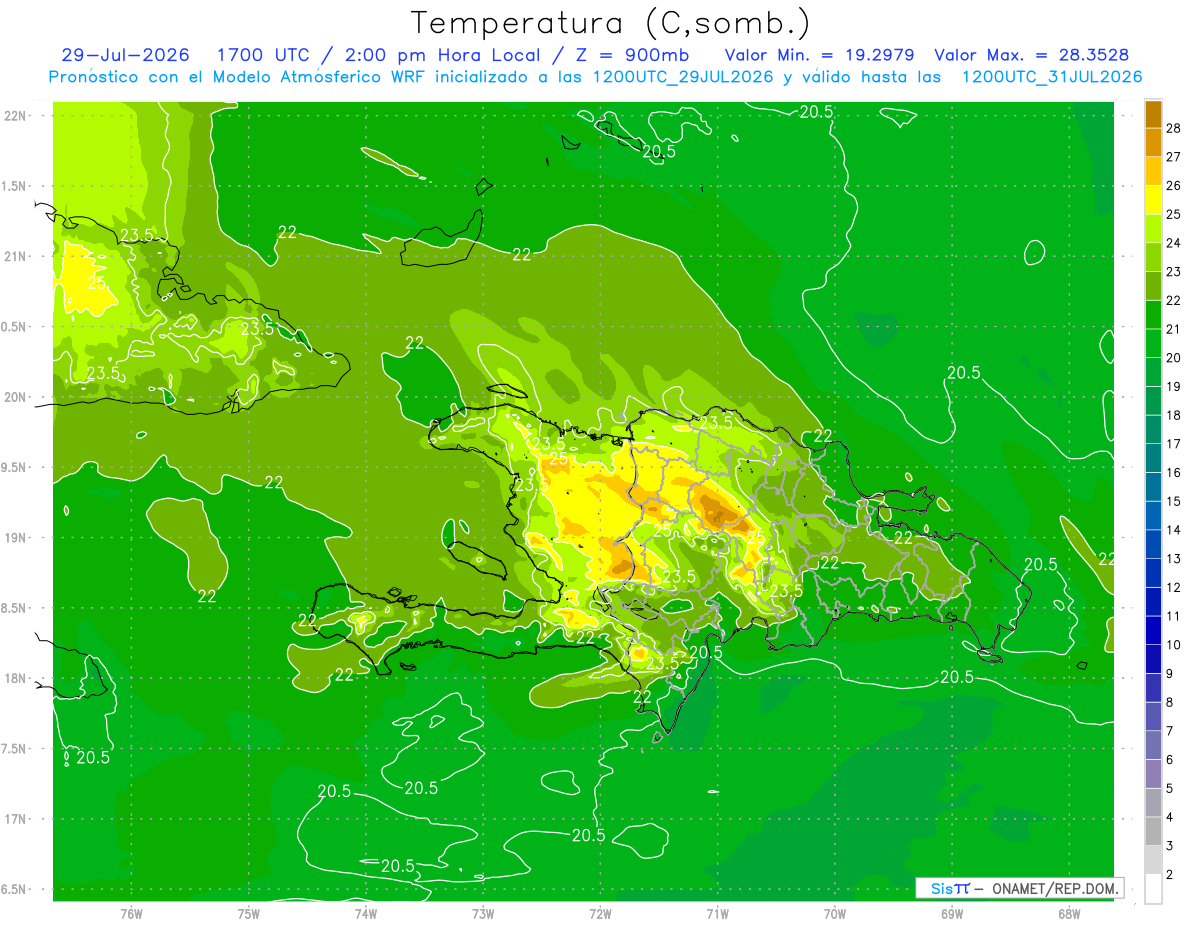
Task: Click the "73W" longitude axis label
Action: pos(483,913)
